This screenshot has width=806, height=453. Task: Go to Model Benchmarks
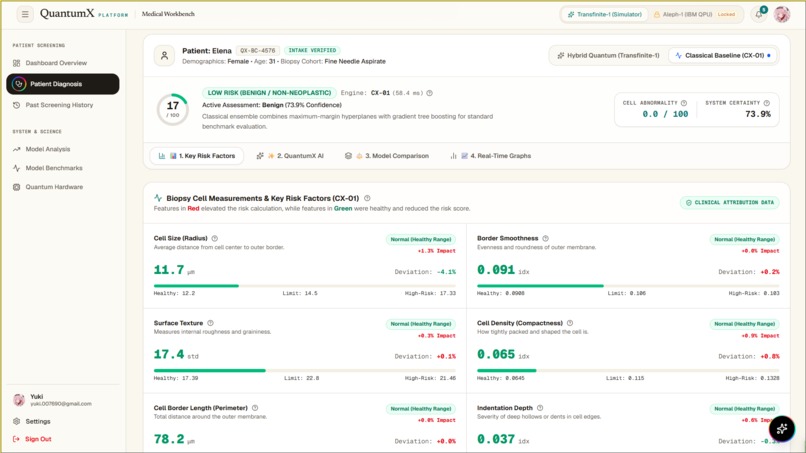(63, 168)
